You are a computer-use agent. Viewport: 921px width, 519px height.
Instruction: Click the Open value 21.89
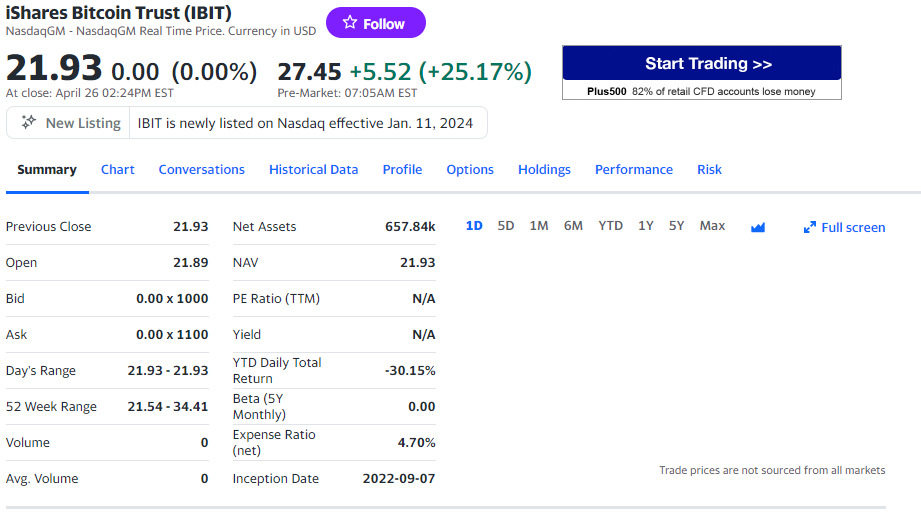(x=190, y=262)
